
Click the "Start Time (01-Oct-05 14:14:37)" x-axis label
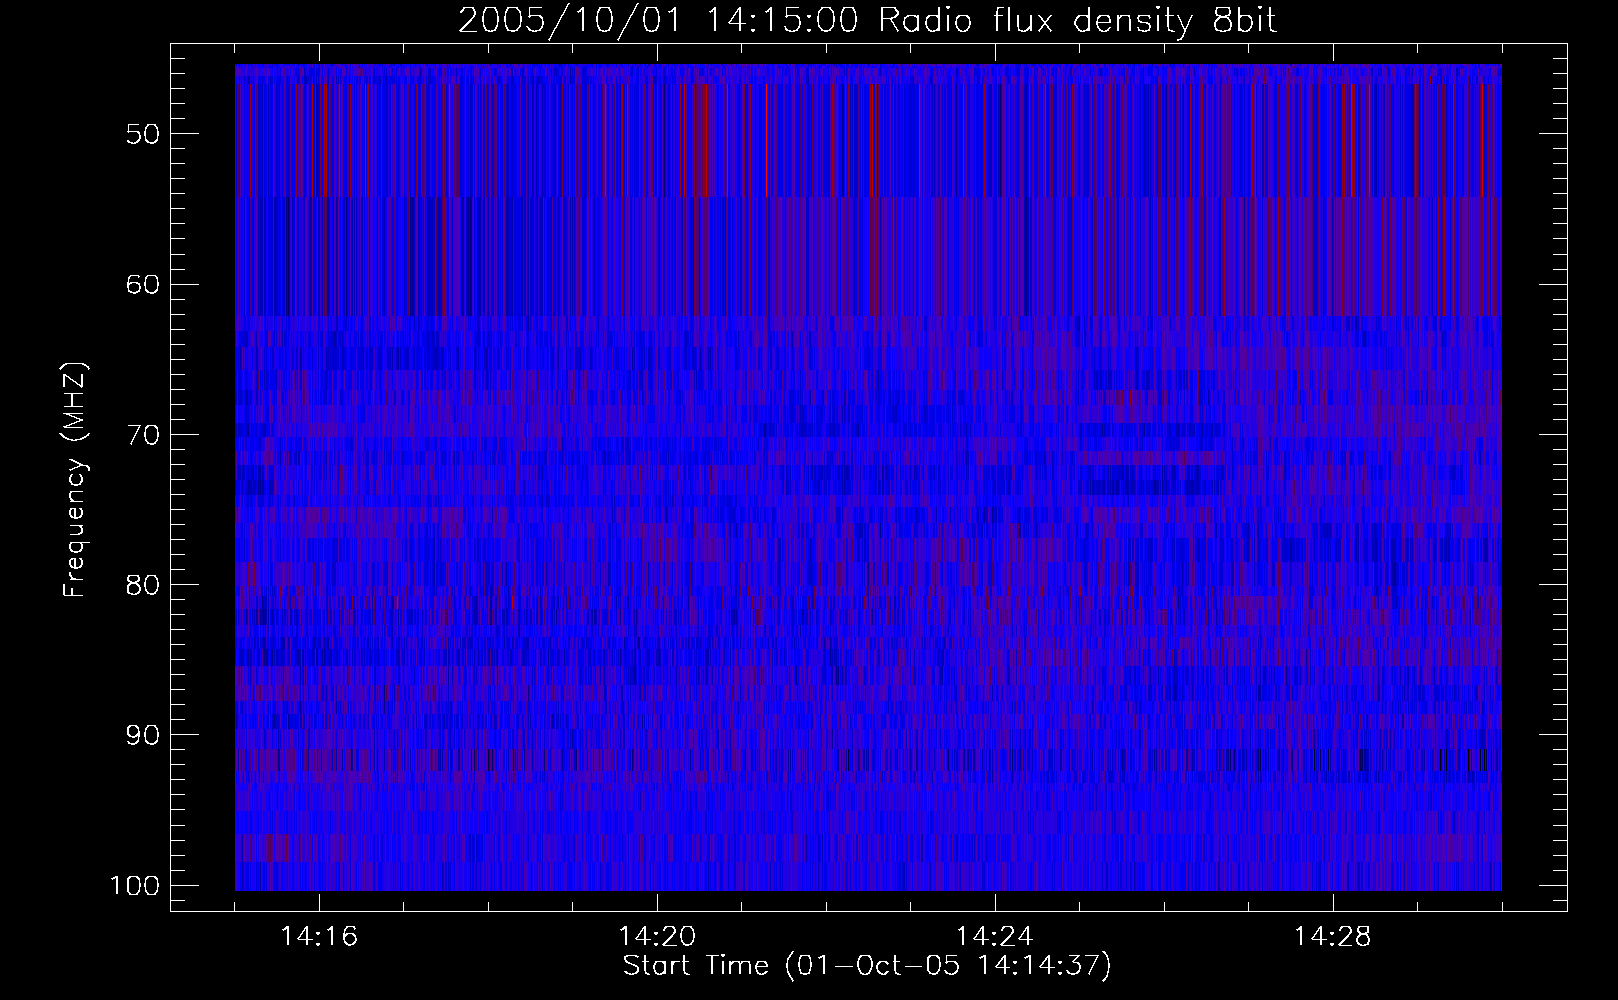click(867, 966)
